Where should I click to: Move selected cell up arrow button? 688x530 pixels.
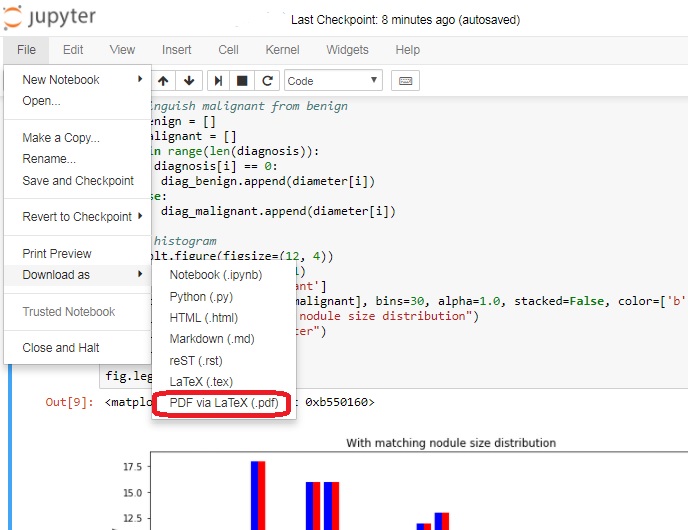pyautogui.click(x=163, y=81)
